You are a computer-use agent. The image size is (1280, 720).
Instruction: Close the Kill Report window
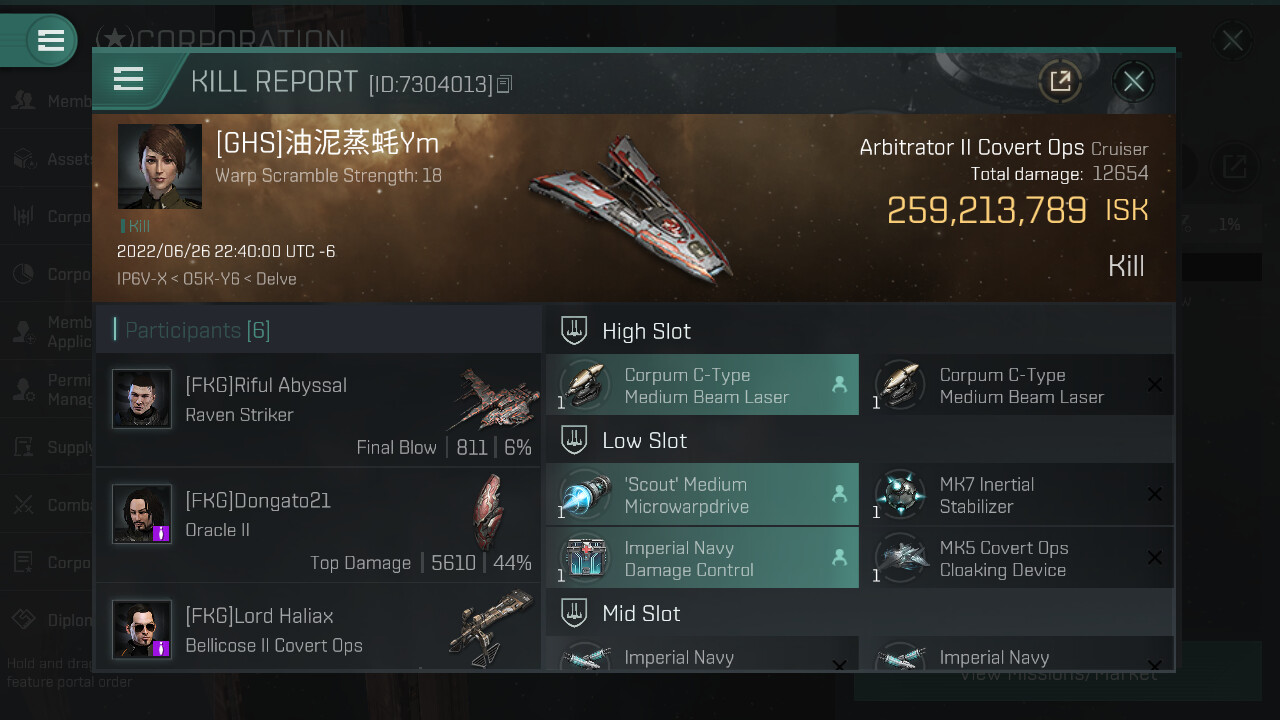1133,81
